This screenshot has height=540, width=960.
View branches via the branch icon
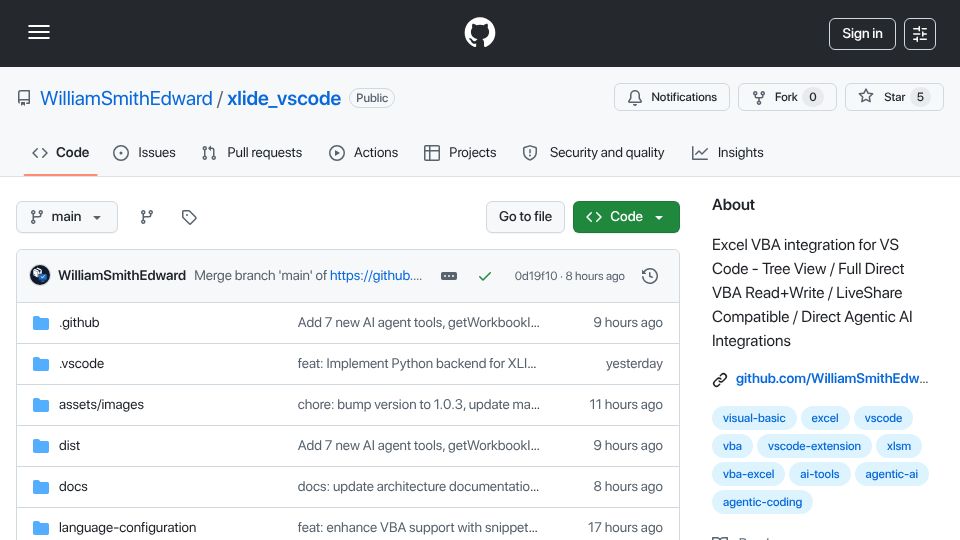[146, 217]
